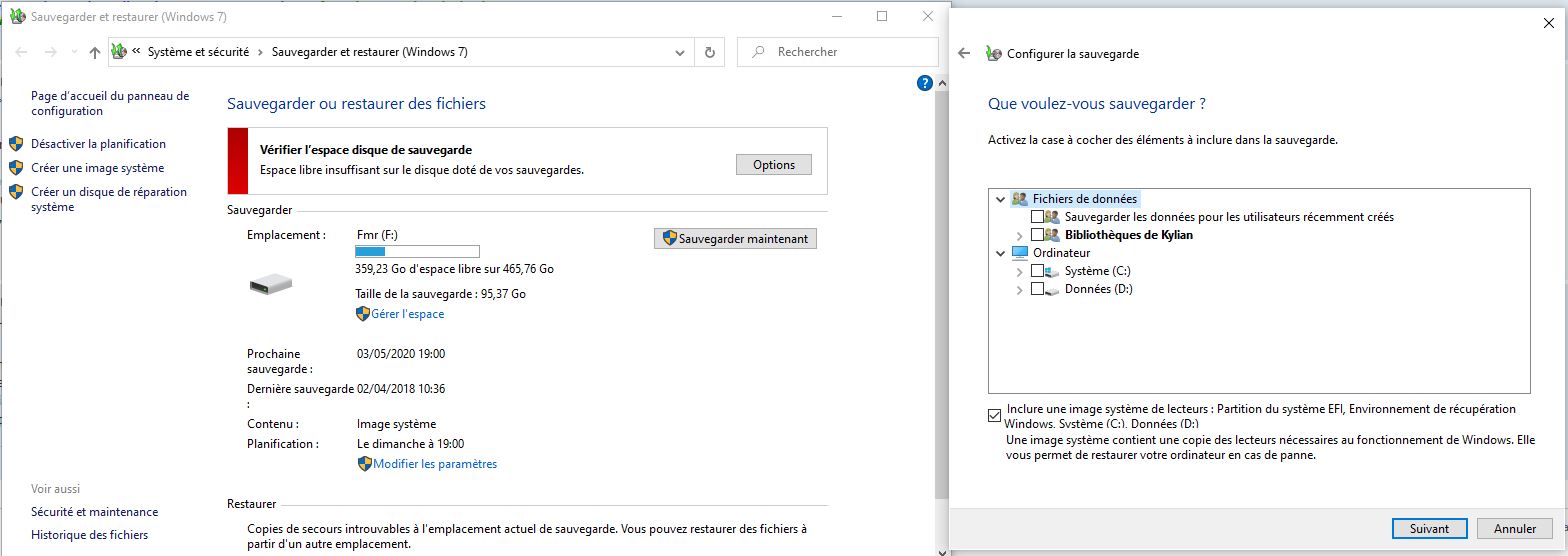Click shield icon next to Désactiver la planification
The height and width of the screenshot is (556, 1568).
click(16, 144)
